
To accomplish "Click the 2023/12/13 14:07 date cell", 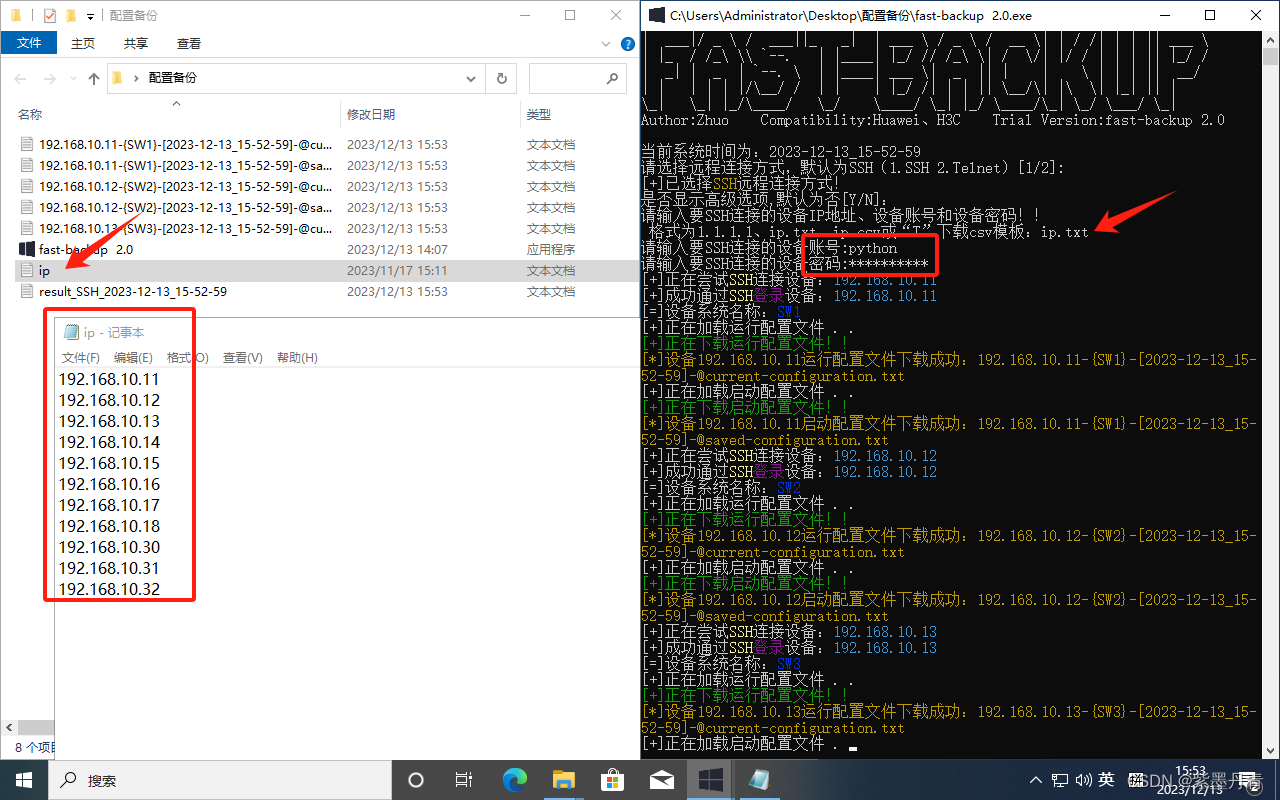I will [x=397, y=250].
